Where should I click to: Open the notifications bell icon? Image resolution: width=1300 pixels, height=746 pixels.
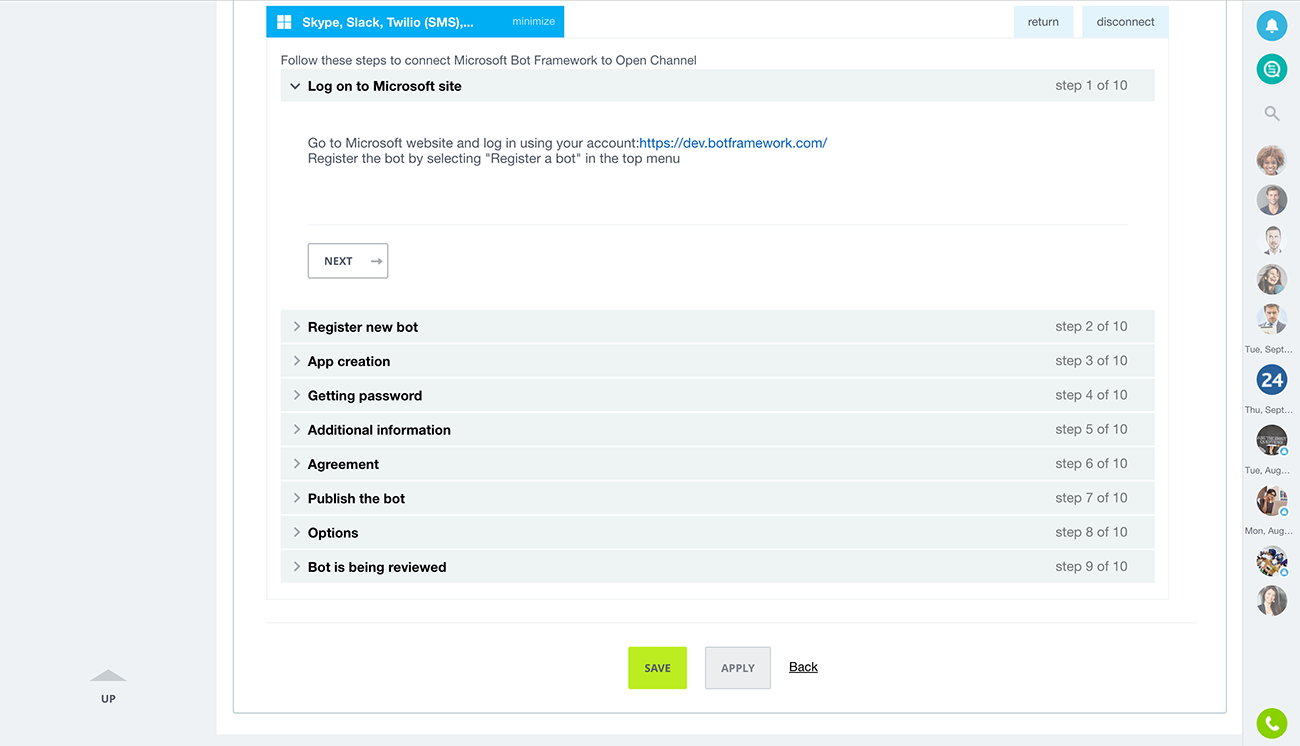coord(1271,26)
